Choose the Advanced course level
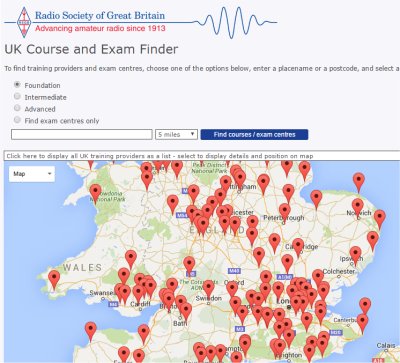This screenshot has height=363, width=400. pyautogui.click(x=17, y=108)
